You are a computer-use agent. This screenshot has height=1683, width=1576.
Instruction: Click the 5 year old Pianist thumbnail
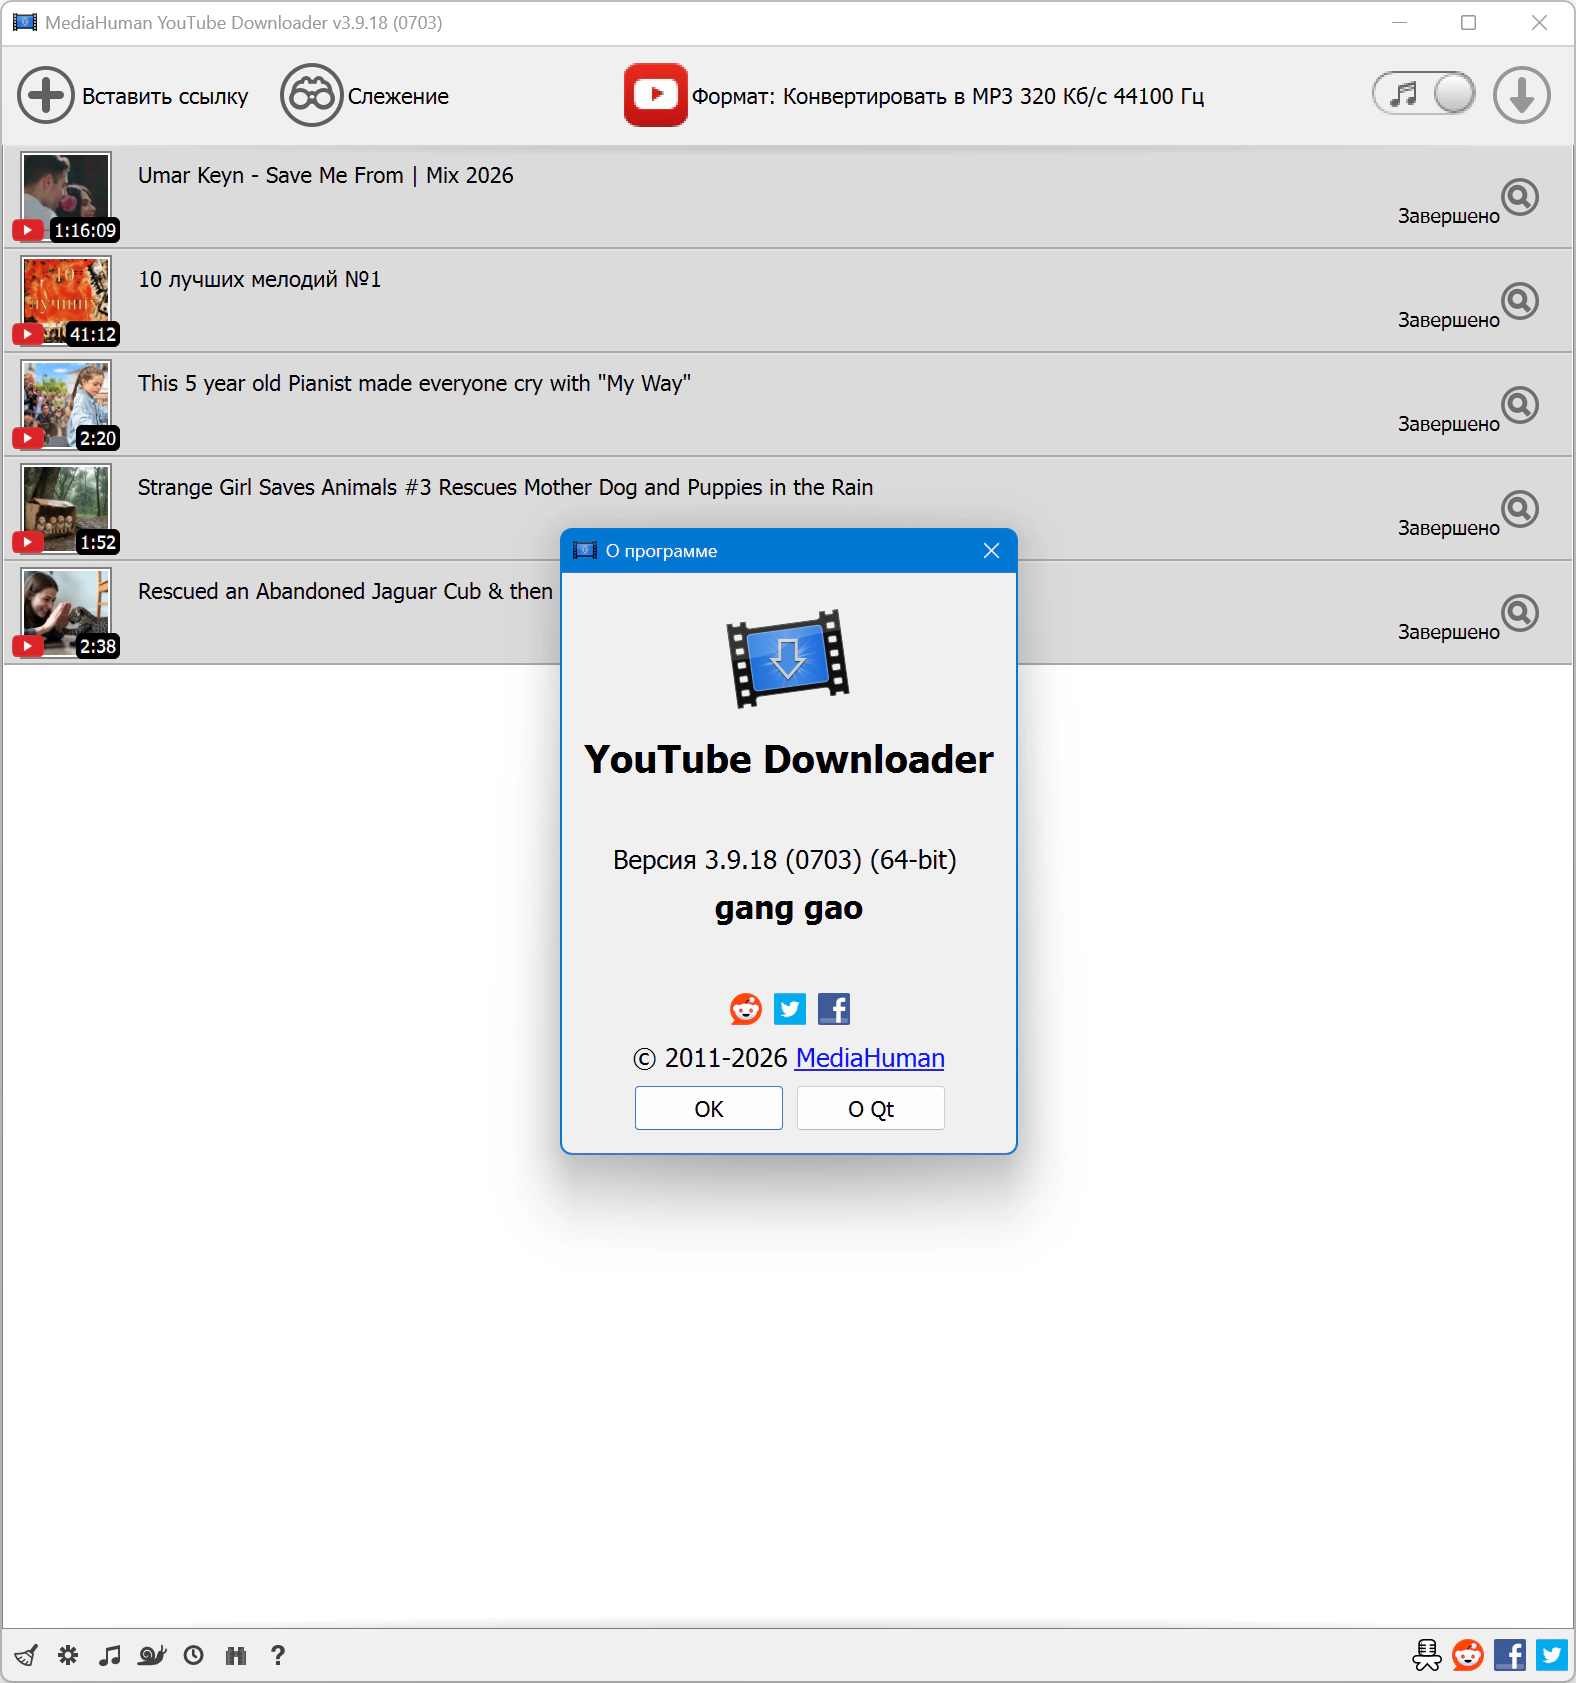click(x=66, y=404)
